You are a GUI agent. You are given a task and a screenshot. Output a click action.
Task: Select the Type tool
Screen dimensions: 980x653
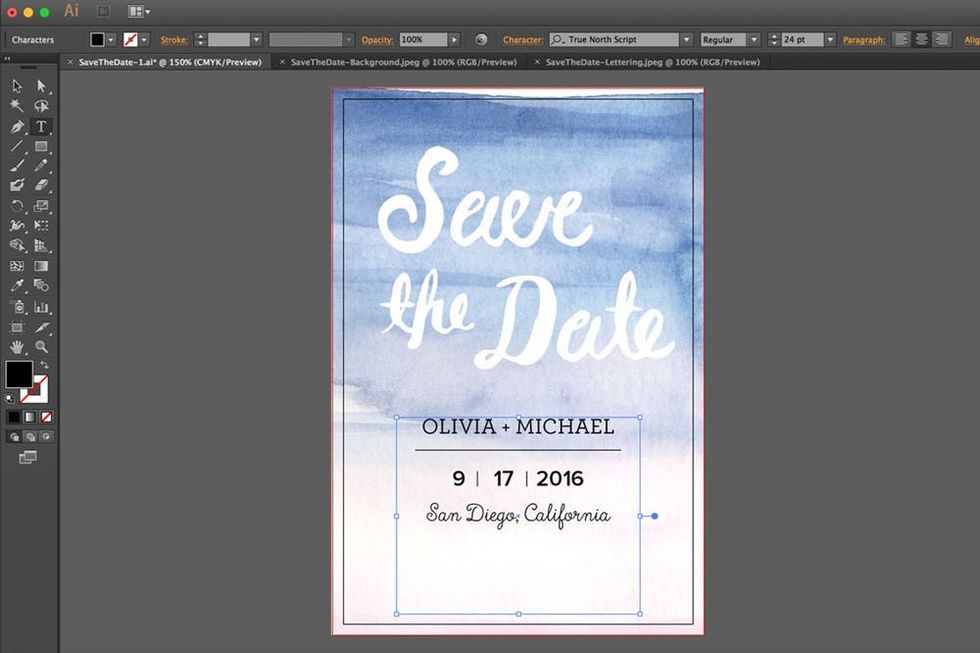click(x=41, y=127)
